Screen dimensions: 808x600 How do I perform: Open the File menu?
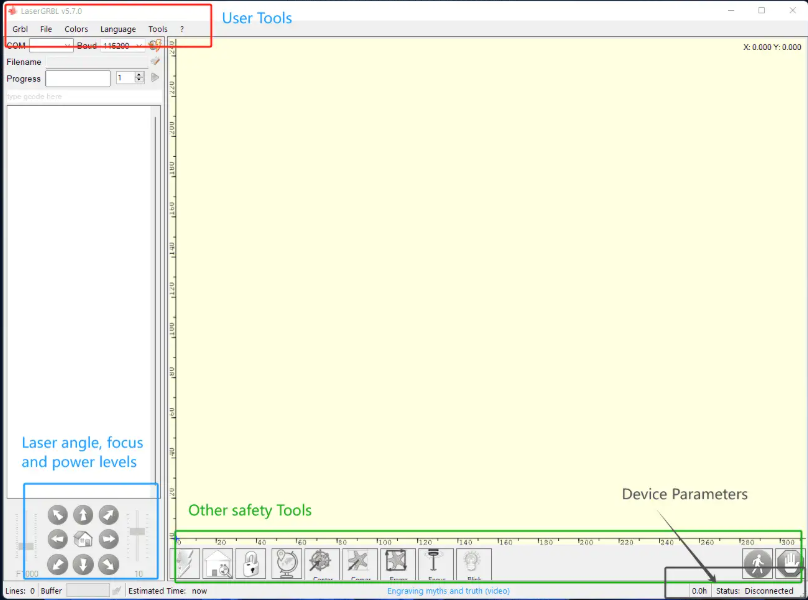46,29
